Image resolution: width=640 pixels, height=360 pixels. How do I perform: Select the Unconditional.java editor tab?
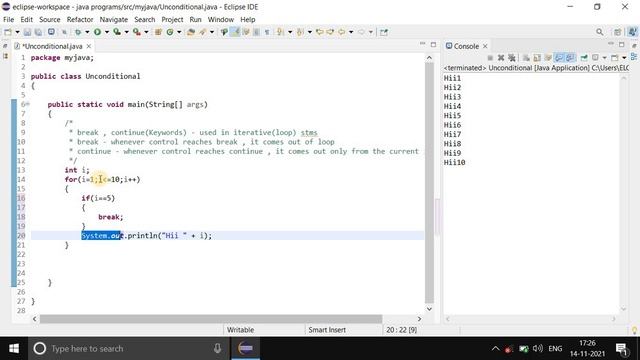coord(52,46)
